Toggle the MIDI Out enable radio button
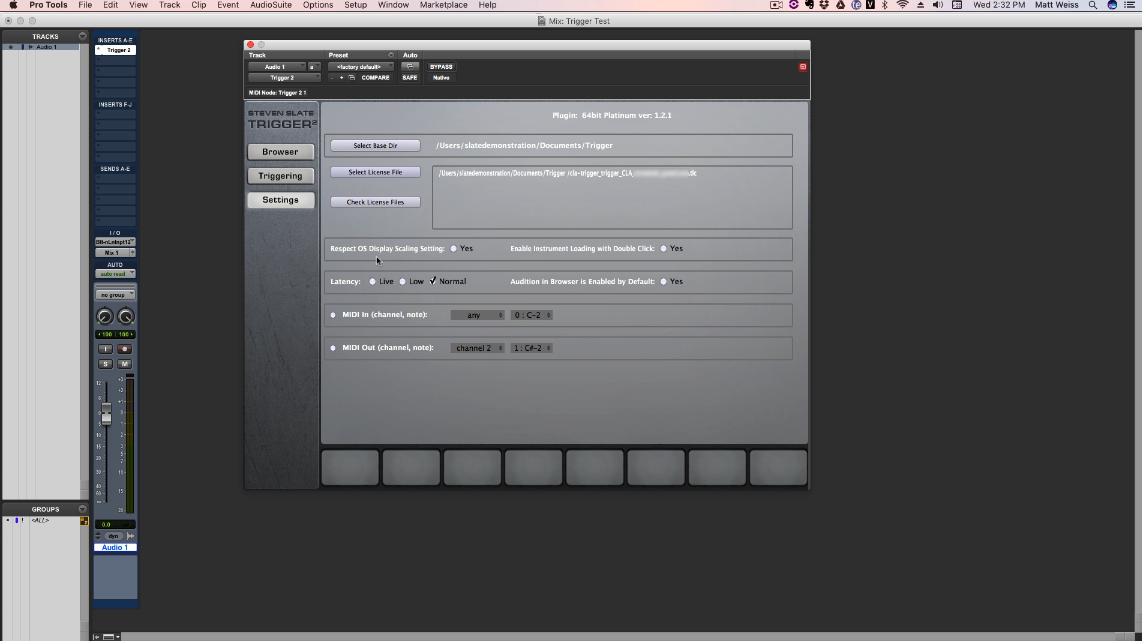This screenshot has width=1142, height=641. (x=333, y=348)
